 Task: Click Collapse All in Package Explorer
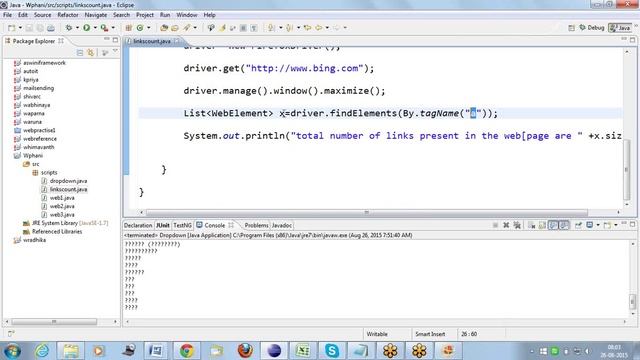[80, 53]
